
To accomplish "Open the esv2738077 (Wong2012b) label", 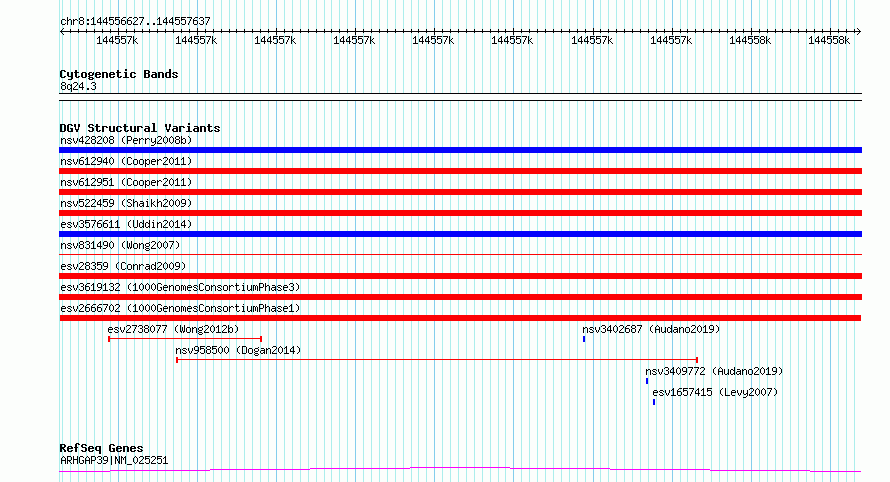I will tap(173, 329).
